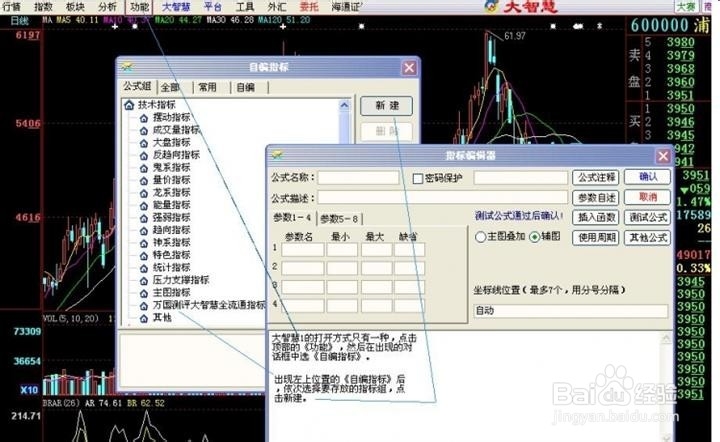Click the password input next to 密码保护
The height and width of the screenshot is (442, 720).
tap(521, 178)
